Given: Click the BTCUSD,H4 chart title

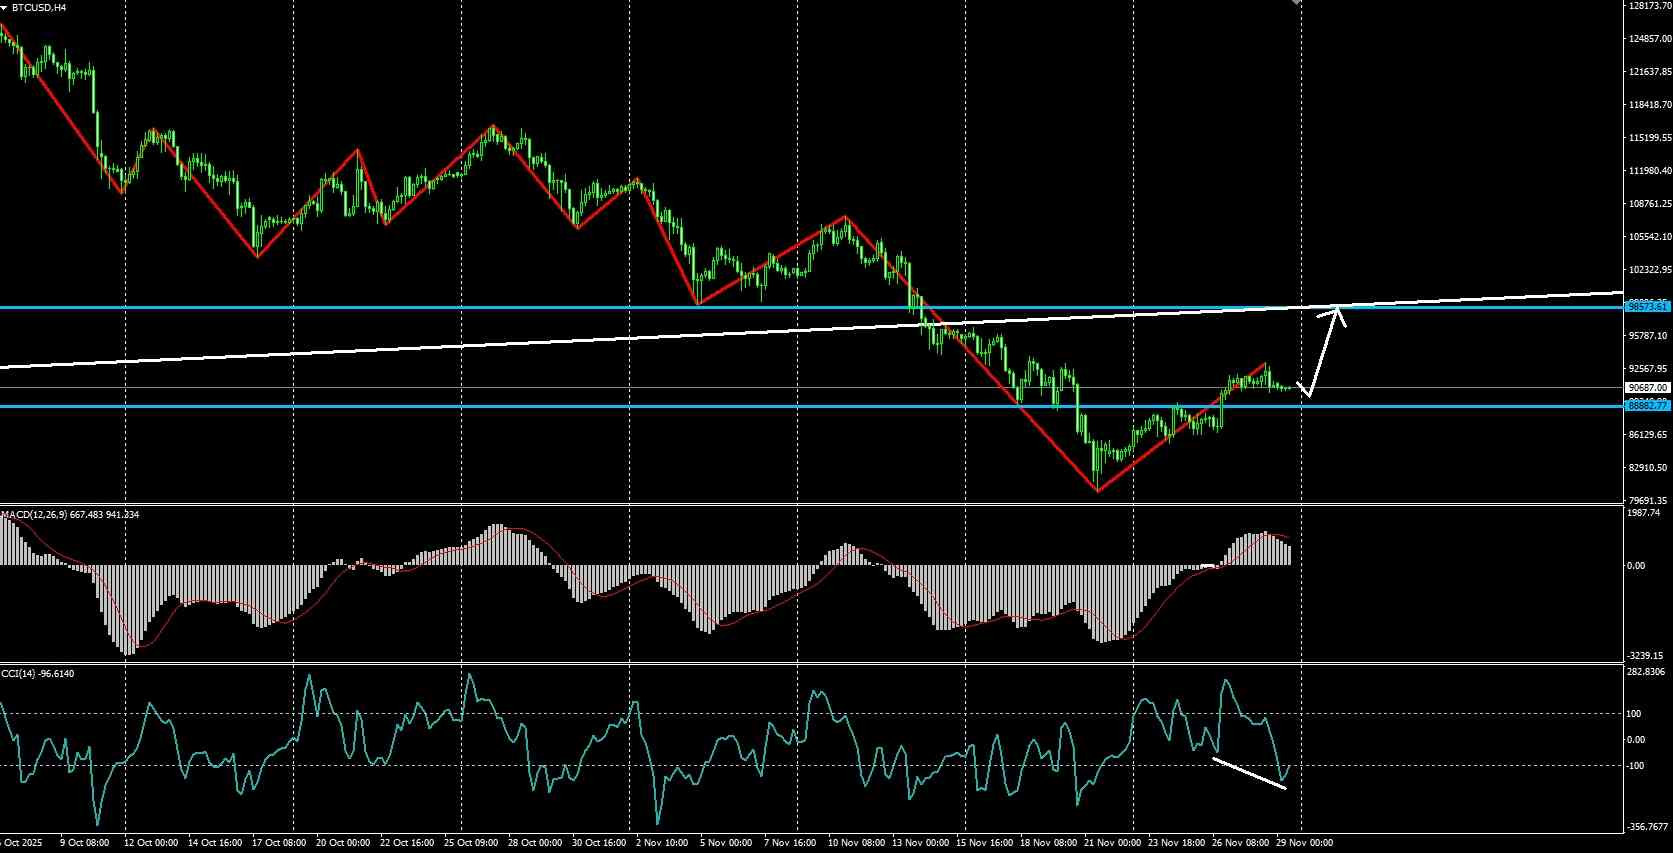Looking at the screenshot, I should pyautogui.click(x=39, y=7).
